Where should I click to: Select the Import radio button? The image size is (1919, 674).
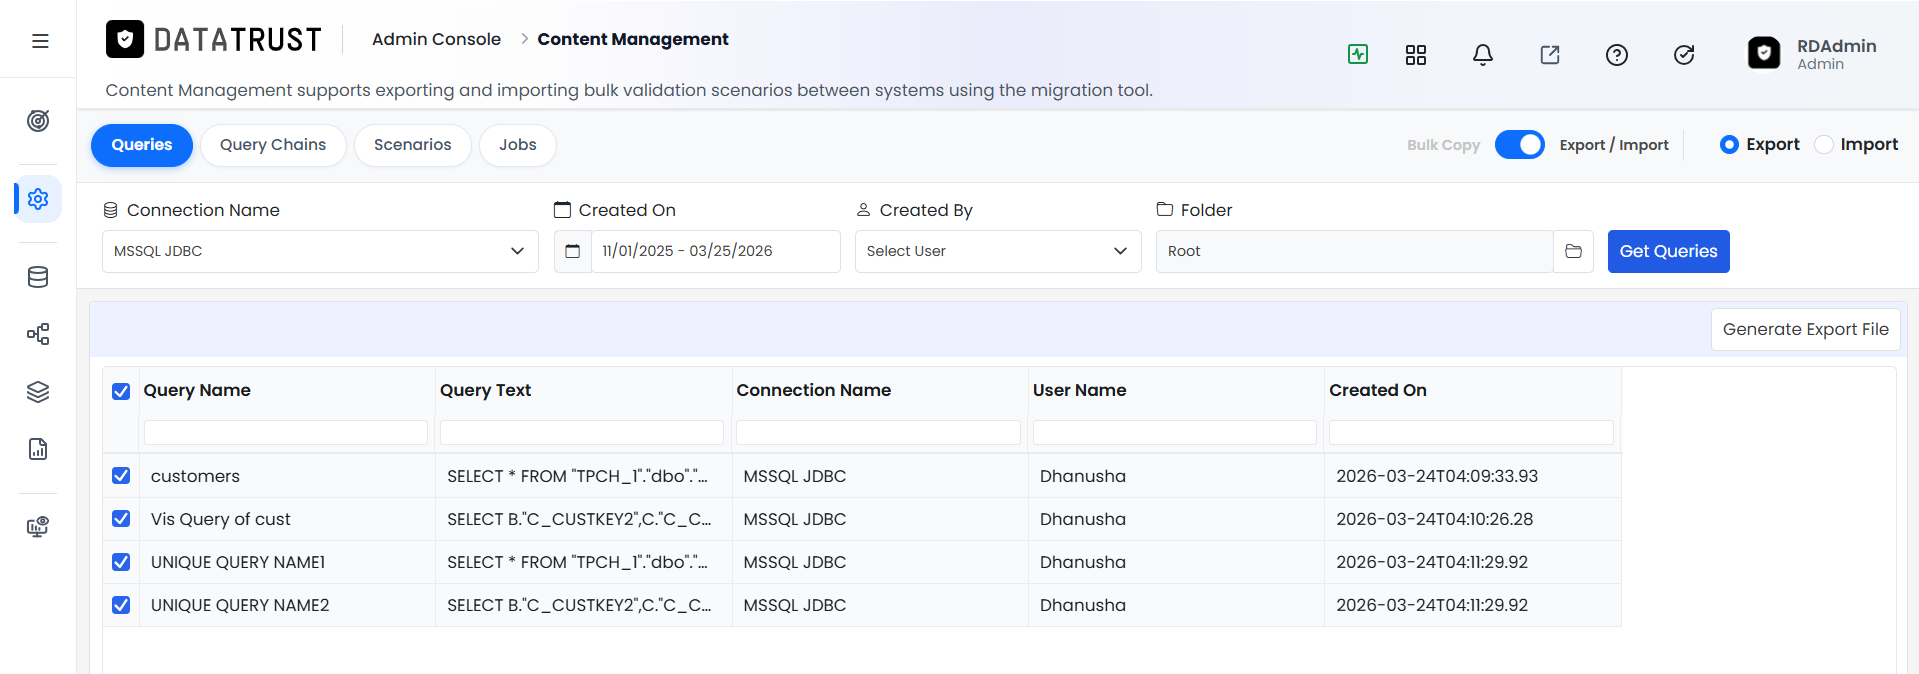pos(1824,145)
